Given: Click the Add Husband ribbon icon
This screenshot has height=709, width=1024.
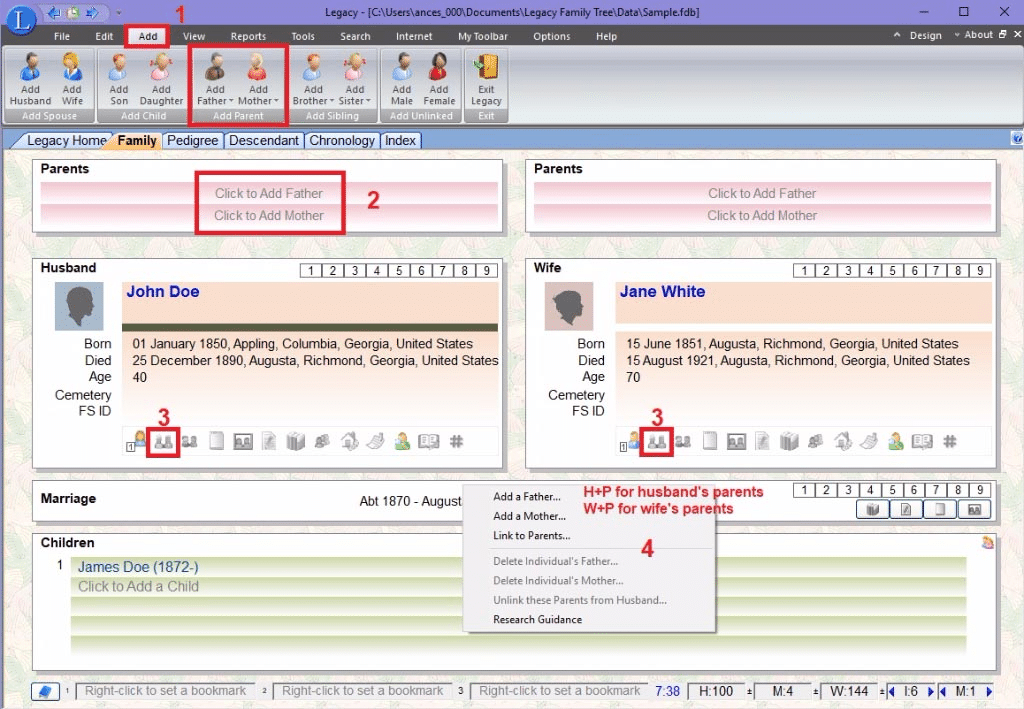Looking at the screenshot, I should pos(30,80).
